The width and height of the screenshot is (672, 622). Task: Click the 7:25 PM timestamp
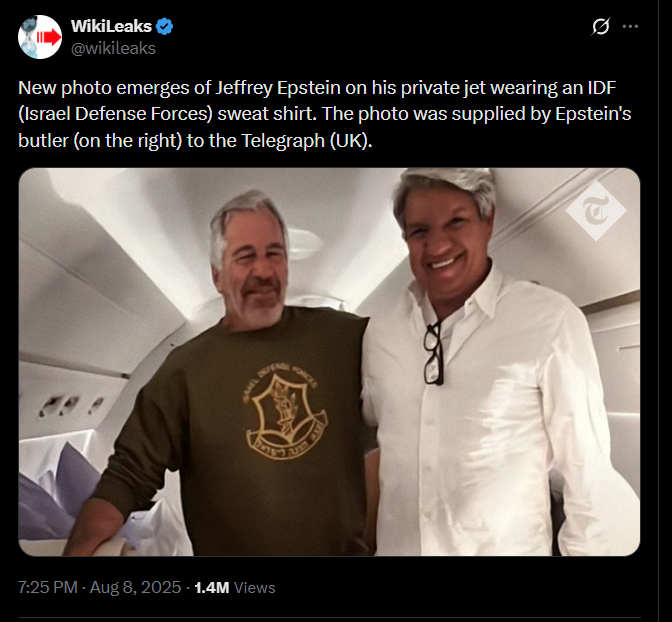click(48, 587)
